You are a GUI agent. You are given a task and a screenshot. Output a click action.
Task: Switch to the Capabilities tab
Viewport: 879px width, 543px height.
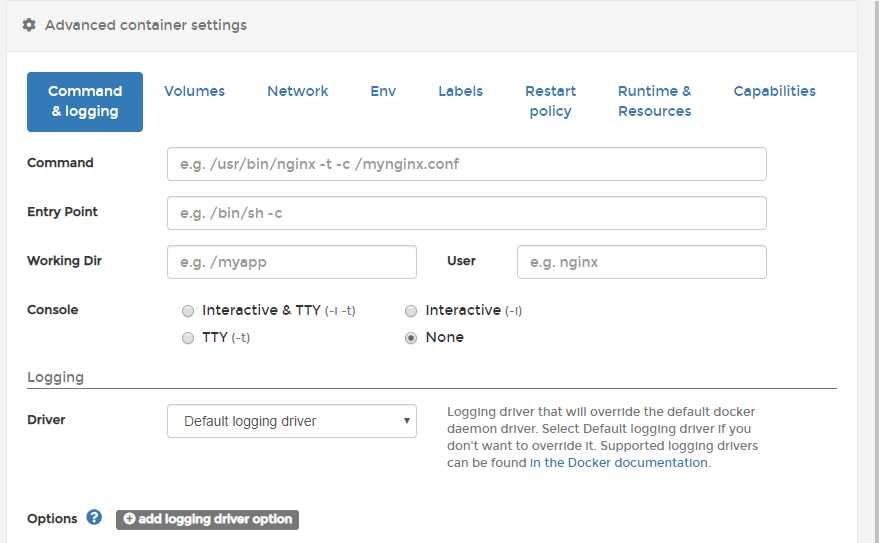774,91
